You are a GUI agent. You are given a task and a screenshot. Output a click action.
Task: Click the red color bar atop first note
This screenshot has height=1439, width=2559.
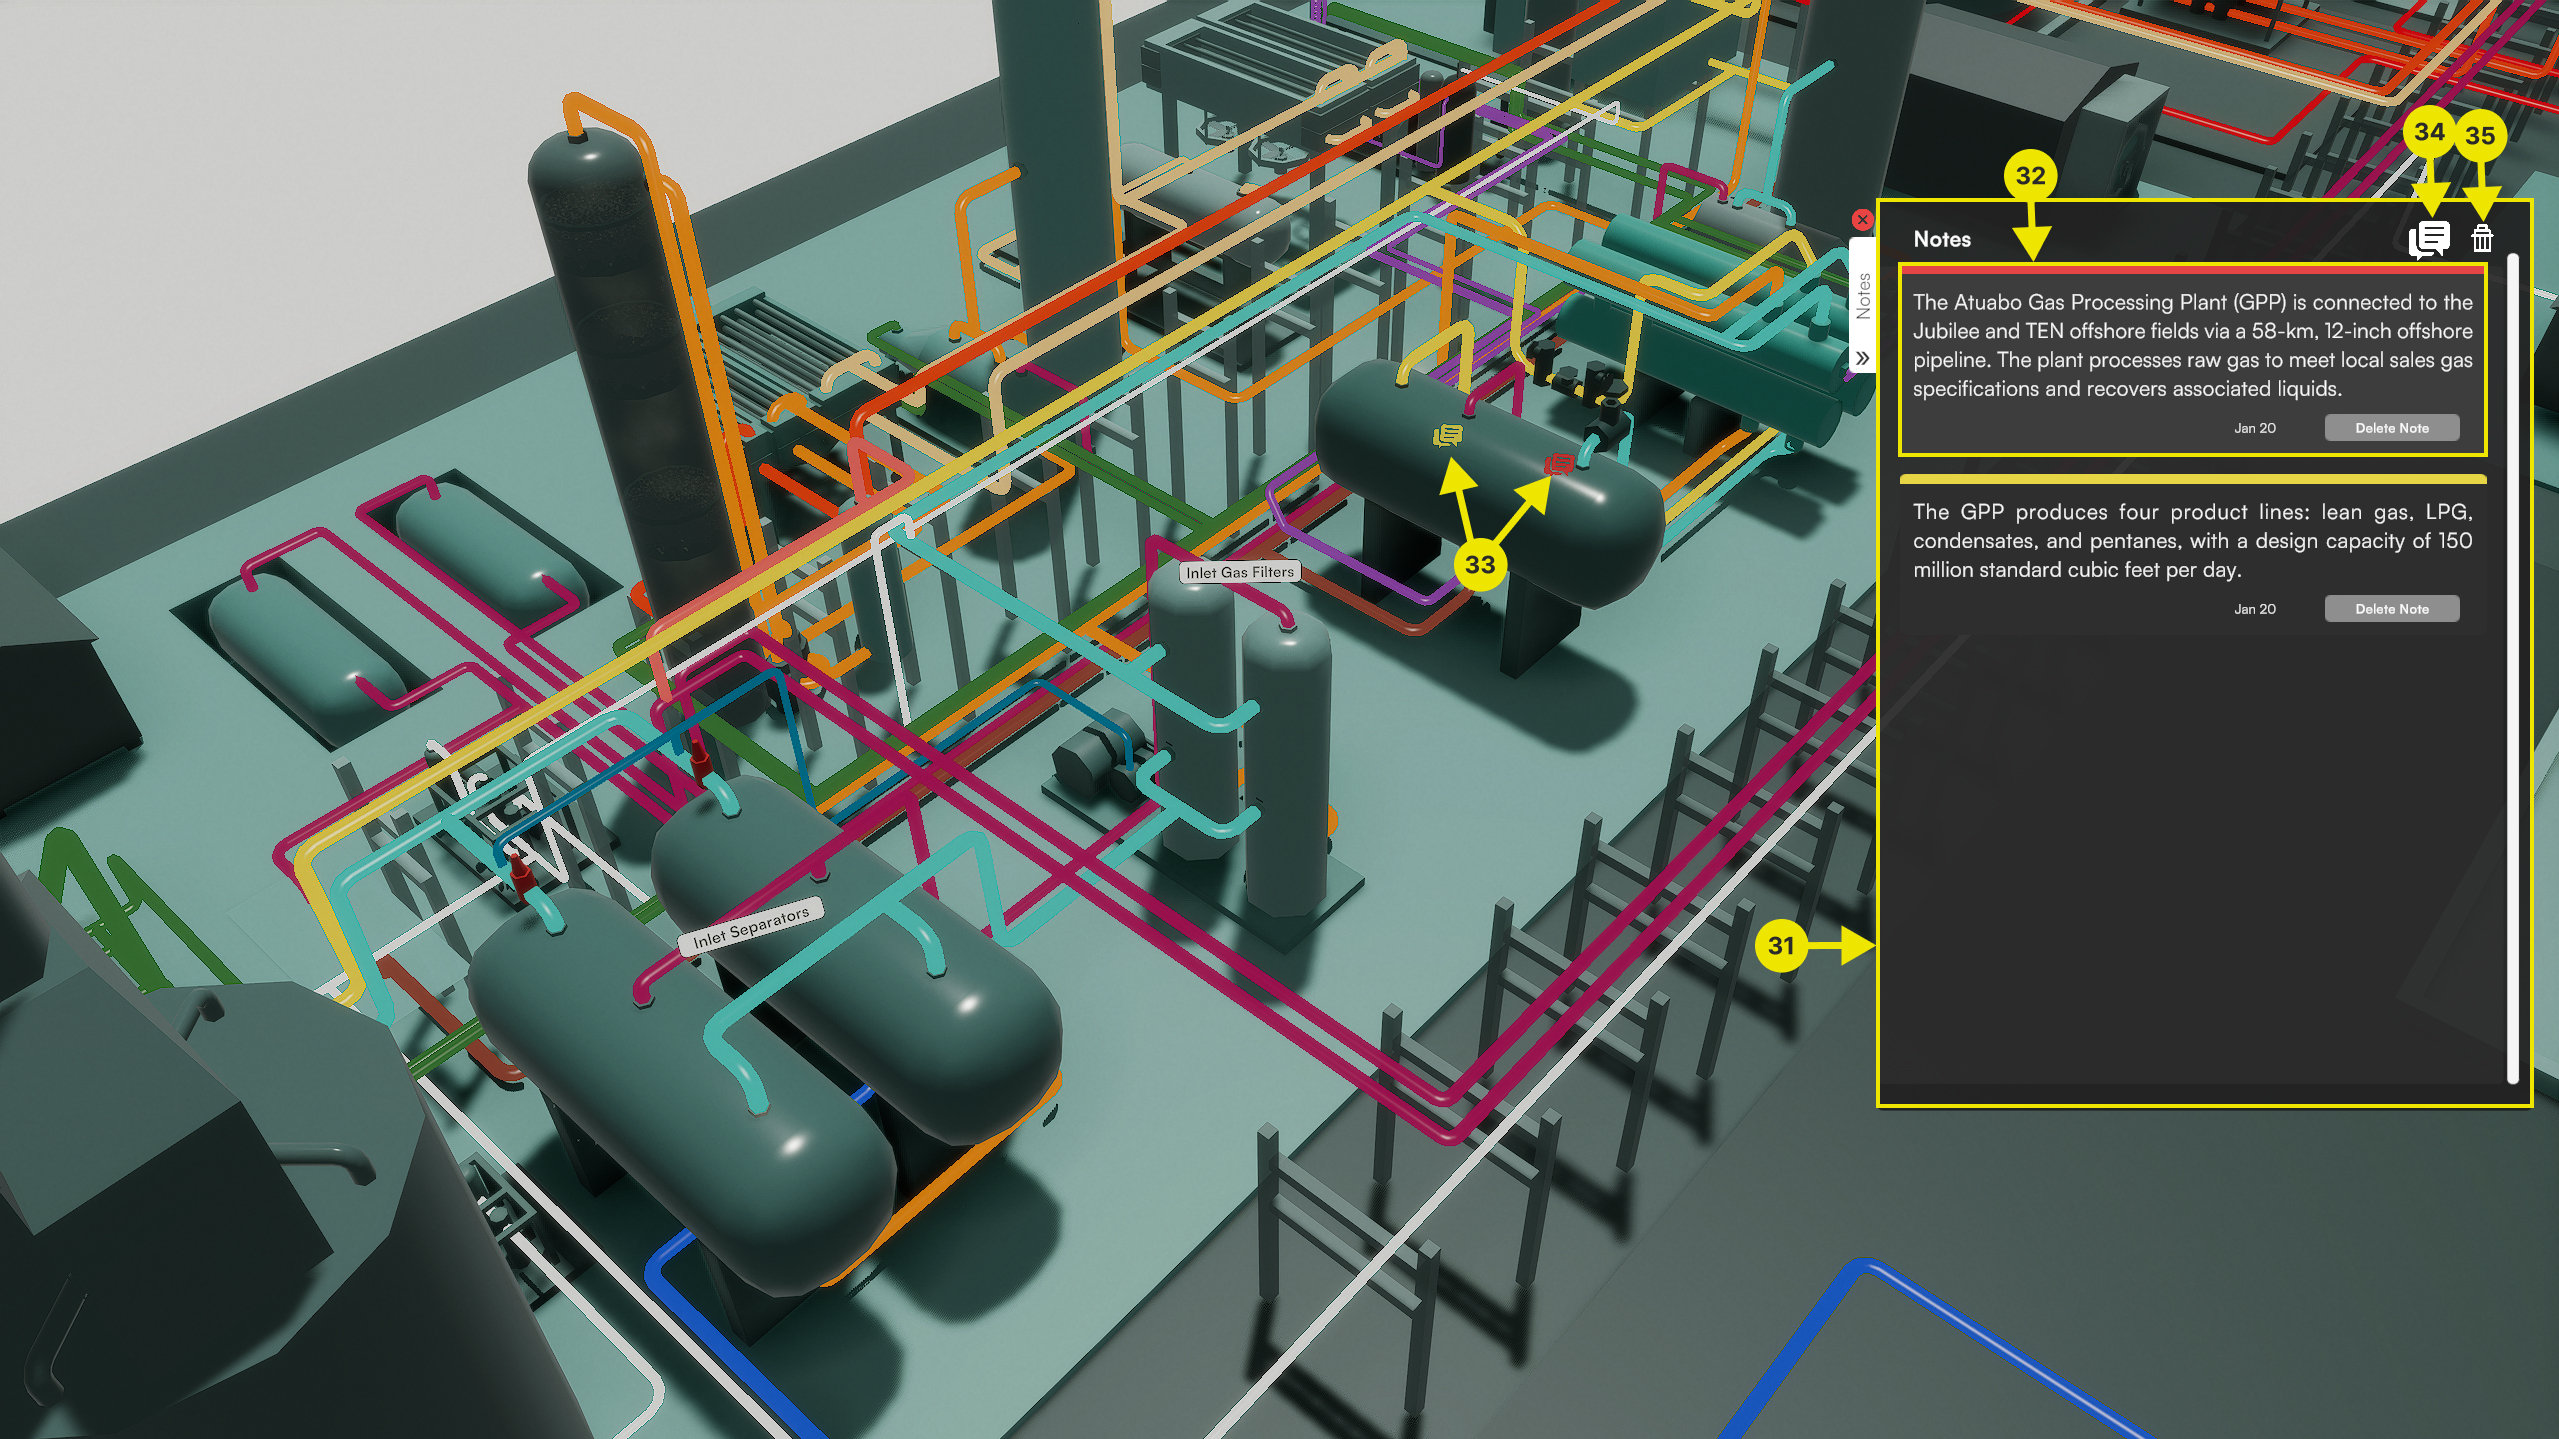(x=2192, y=270)
